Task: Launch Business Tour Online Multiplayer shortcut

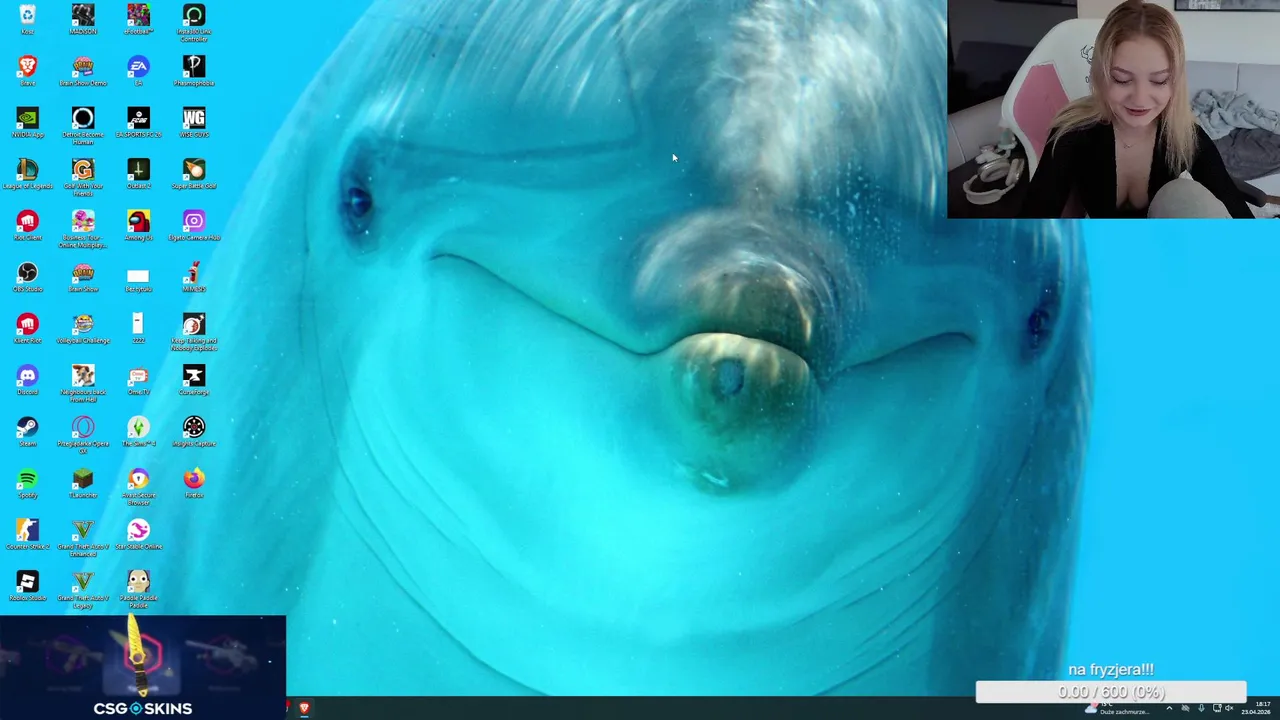Action: pyautogui.click(x=83, y=229)
